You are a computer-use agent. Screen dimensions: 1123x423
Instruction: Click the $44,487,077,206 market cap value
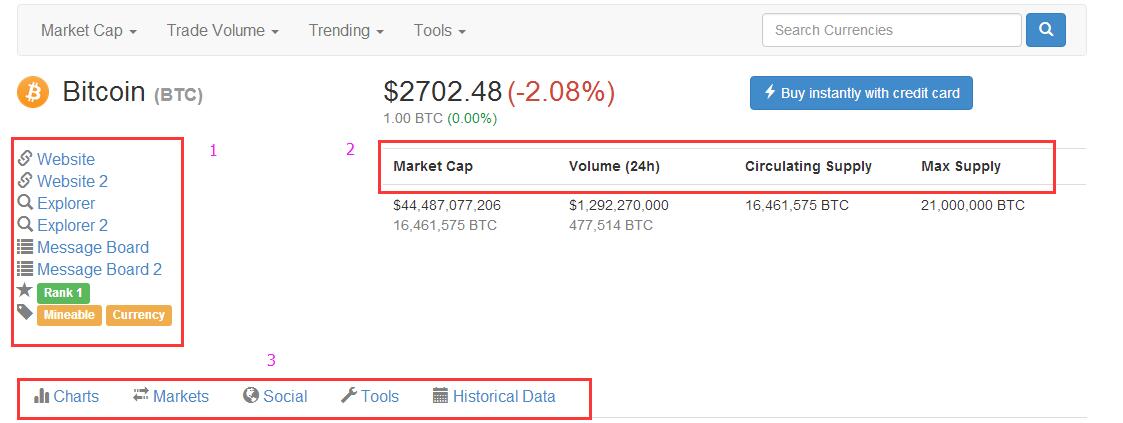[447, 205]
